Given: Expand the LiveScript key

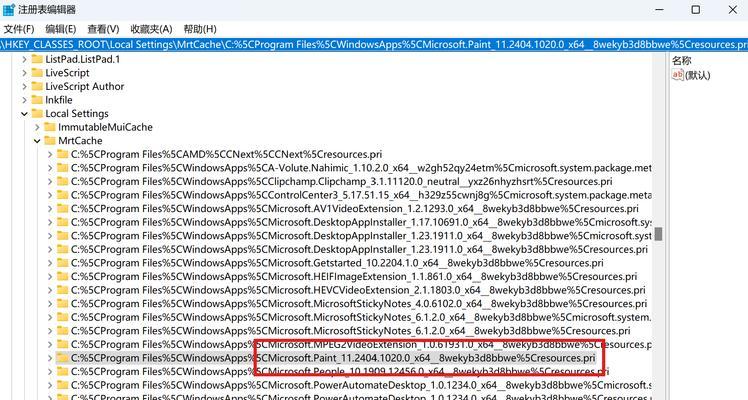Looking at the screenshot, I should 24,73.
